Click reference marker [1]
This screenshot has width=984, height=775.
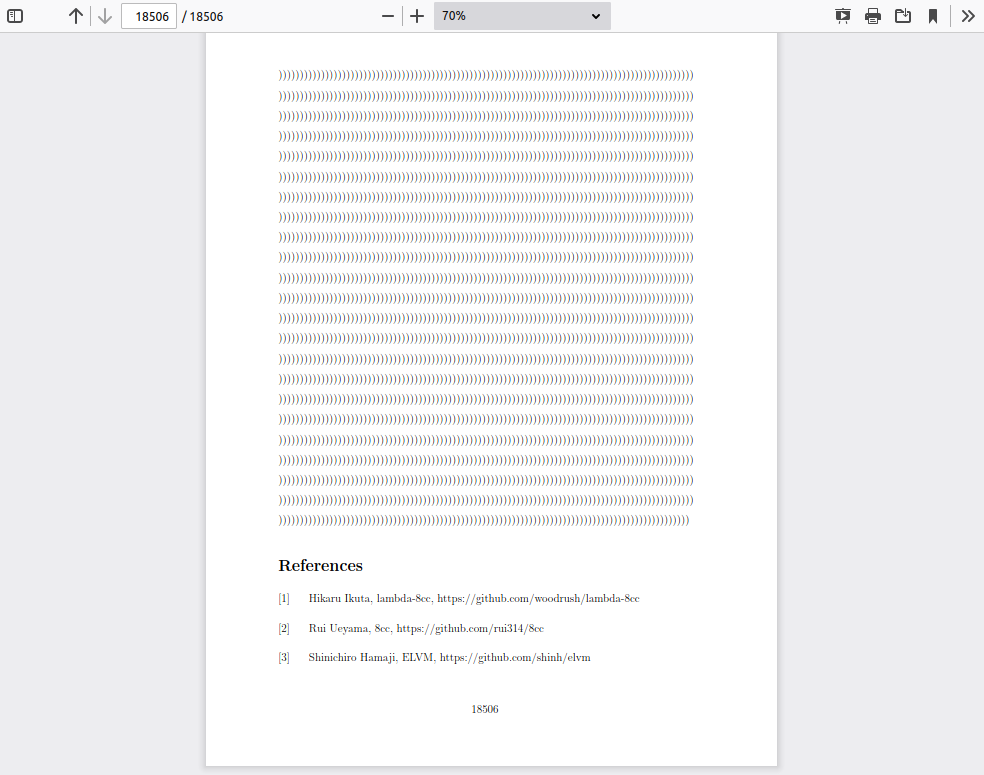click(283, 598)
